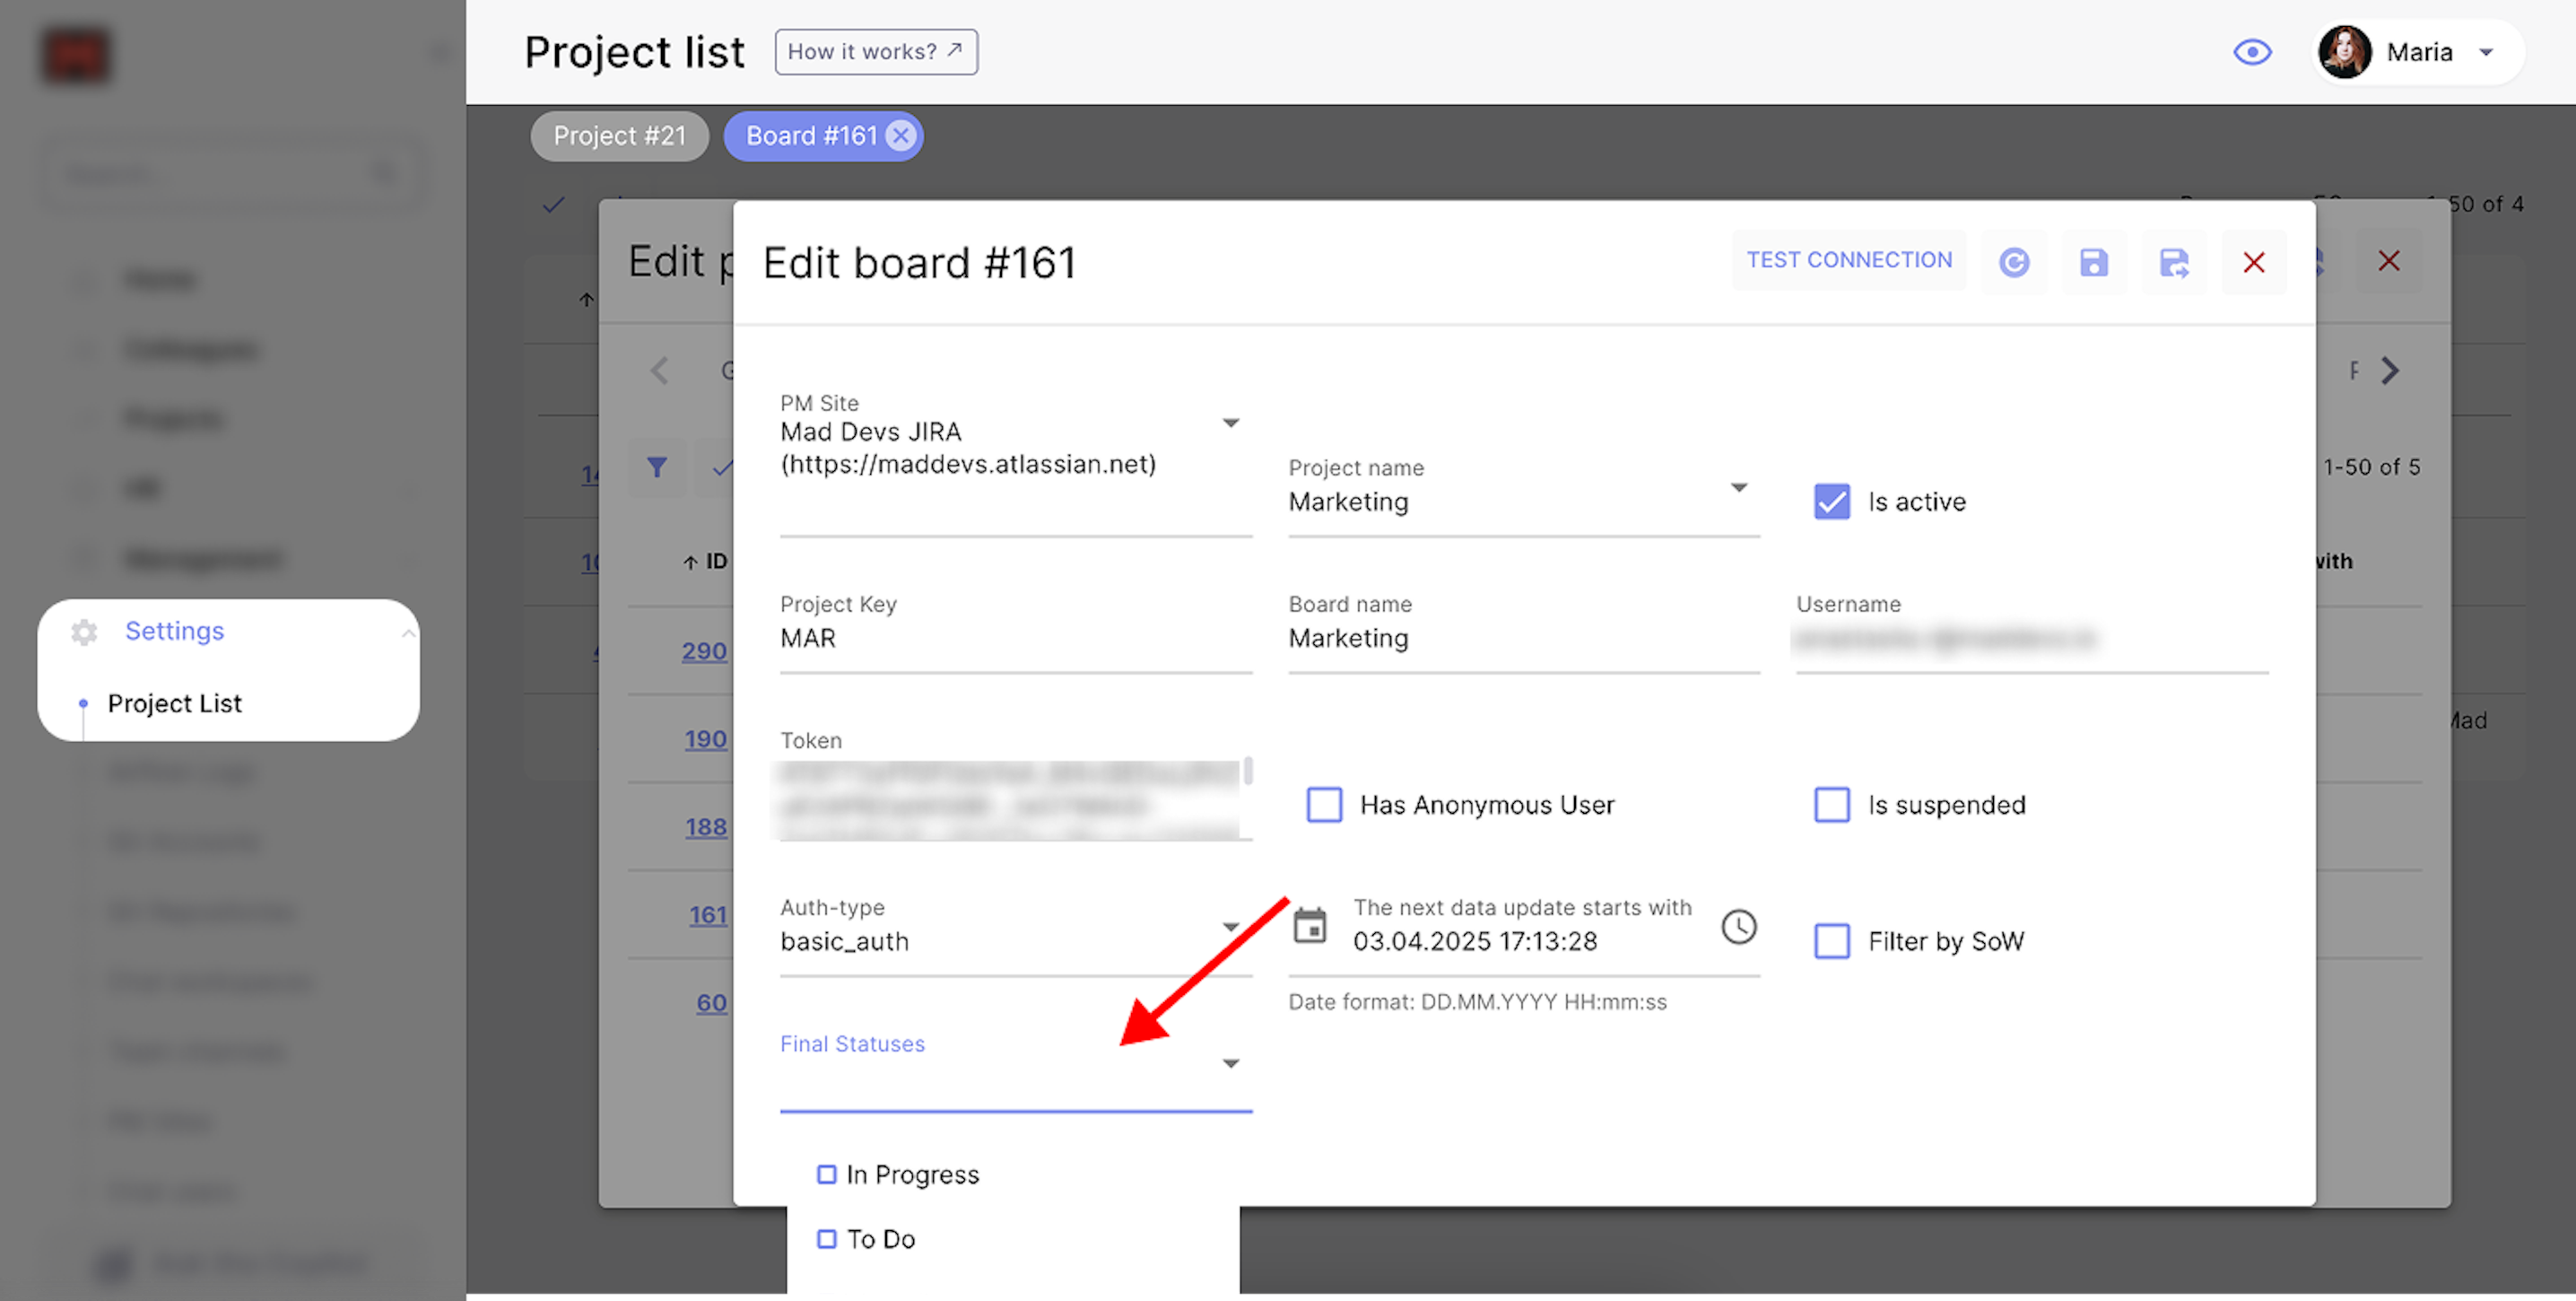Sort by ID column header
The width and height of the screenshot is (2576, 1301).
(x=705, y=562)
